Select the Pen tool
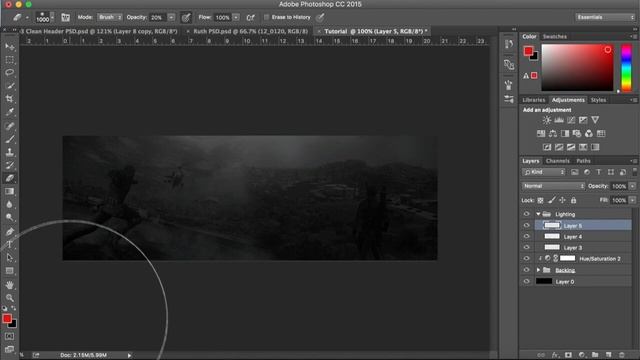The image size is (640, 360). (x=9, y=231)
